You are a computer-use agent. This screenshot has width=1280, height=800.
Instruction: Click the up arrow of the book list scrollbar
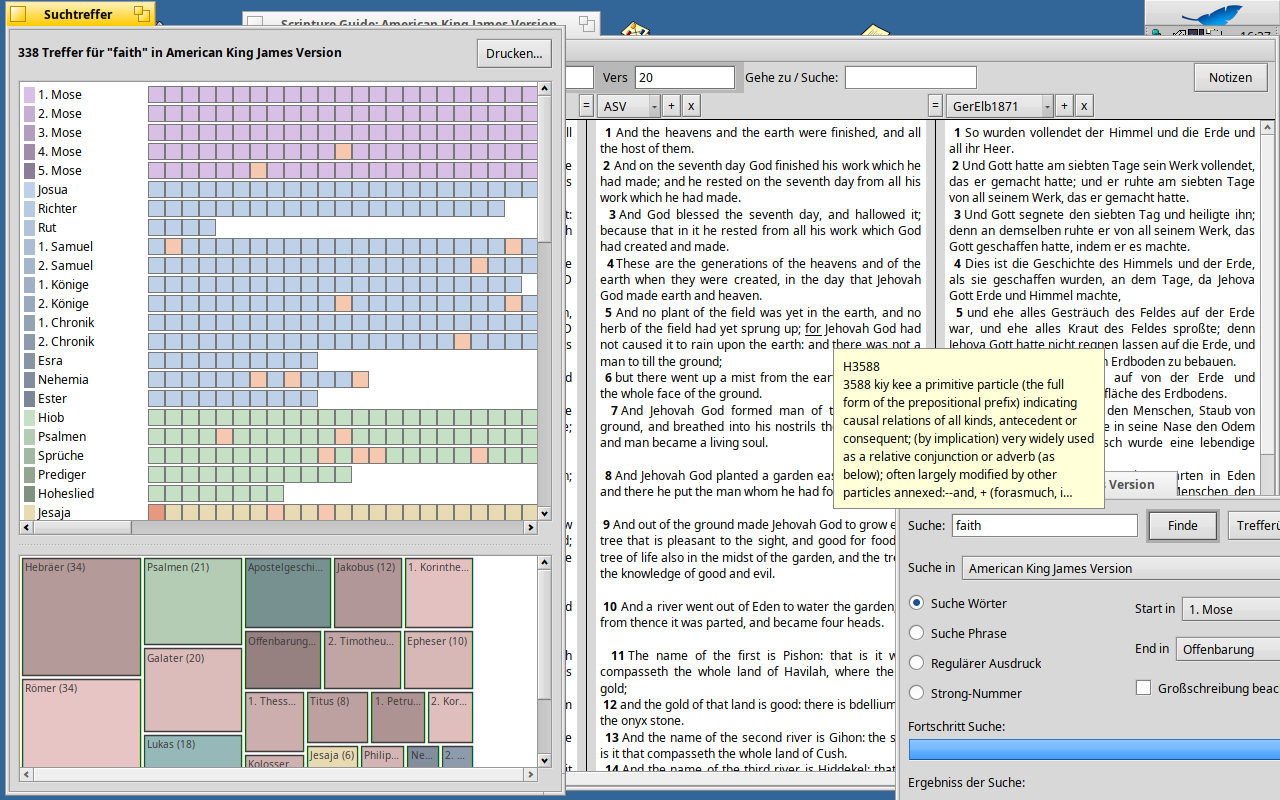point(545,89)
